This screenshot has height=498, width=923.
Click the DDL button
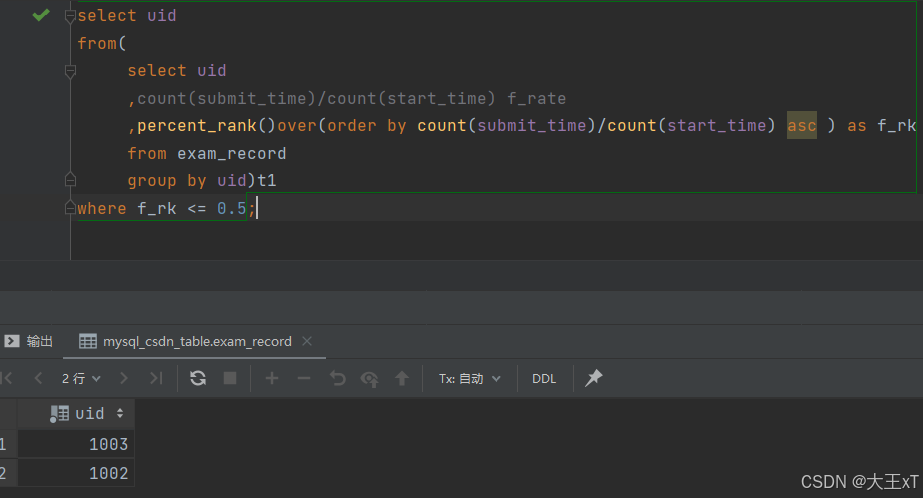point(544,379)
